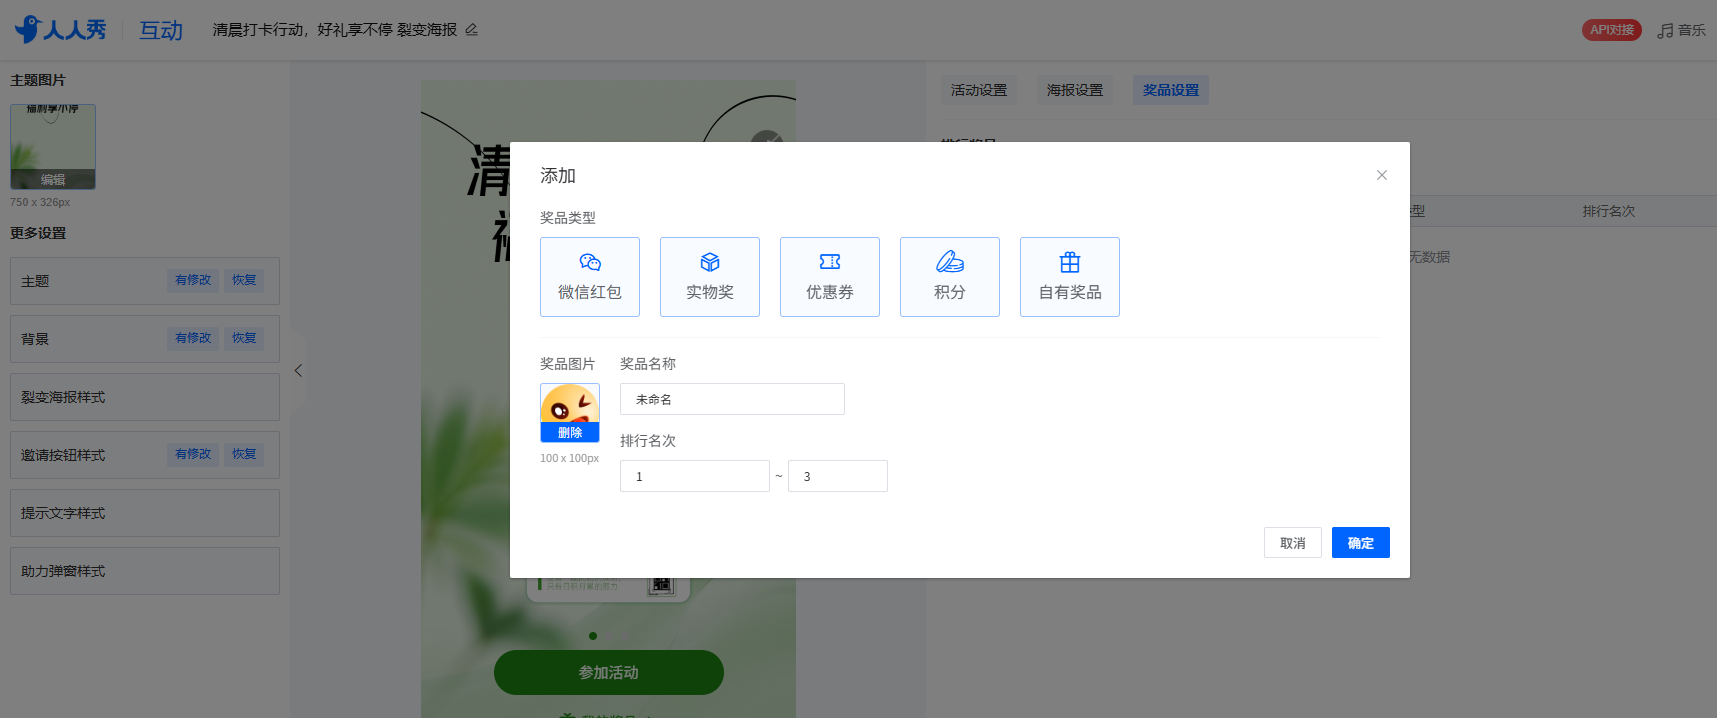
Task: Open the 奖品设置 tab
Action: 1171,90
